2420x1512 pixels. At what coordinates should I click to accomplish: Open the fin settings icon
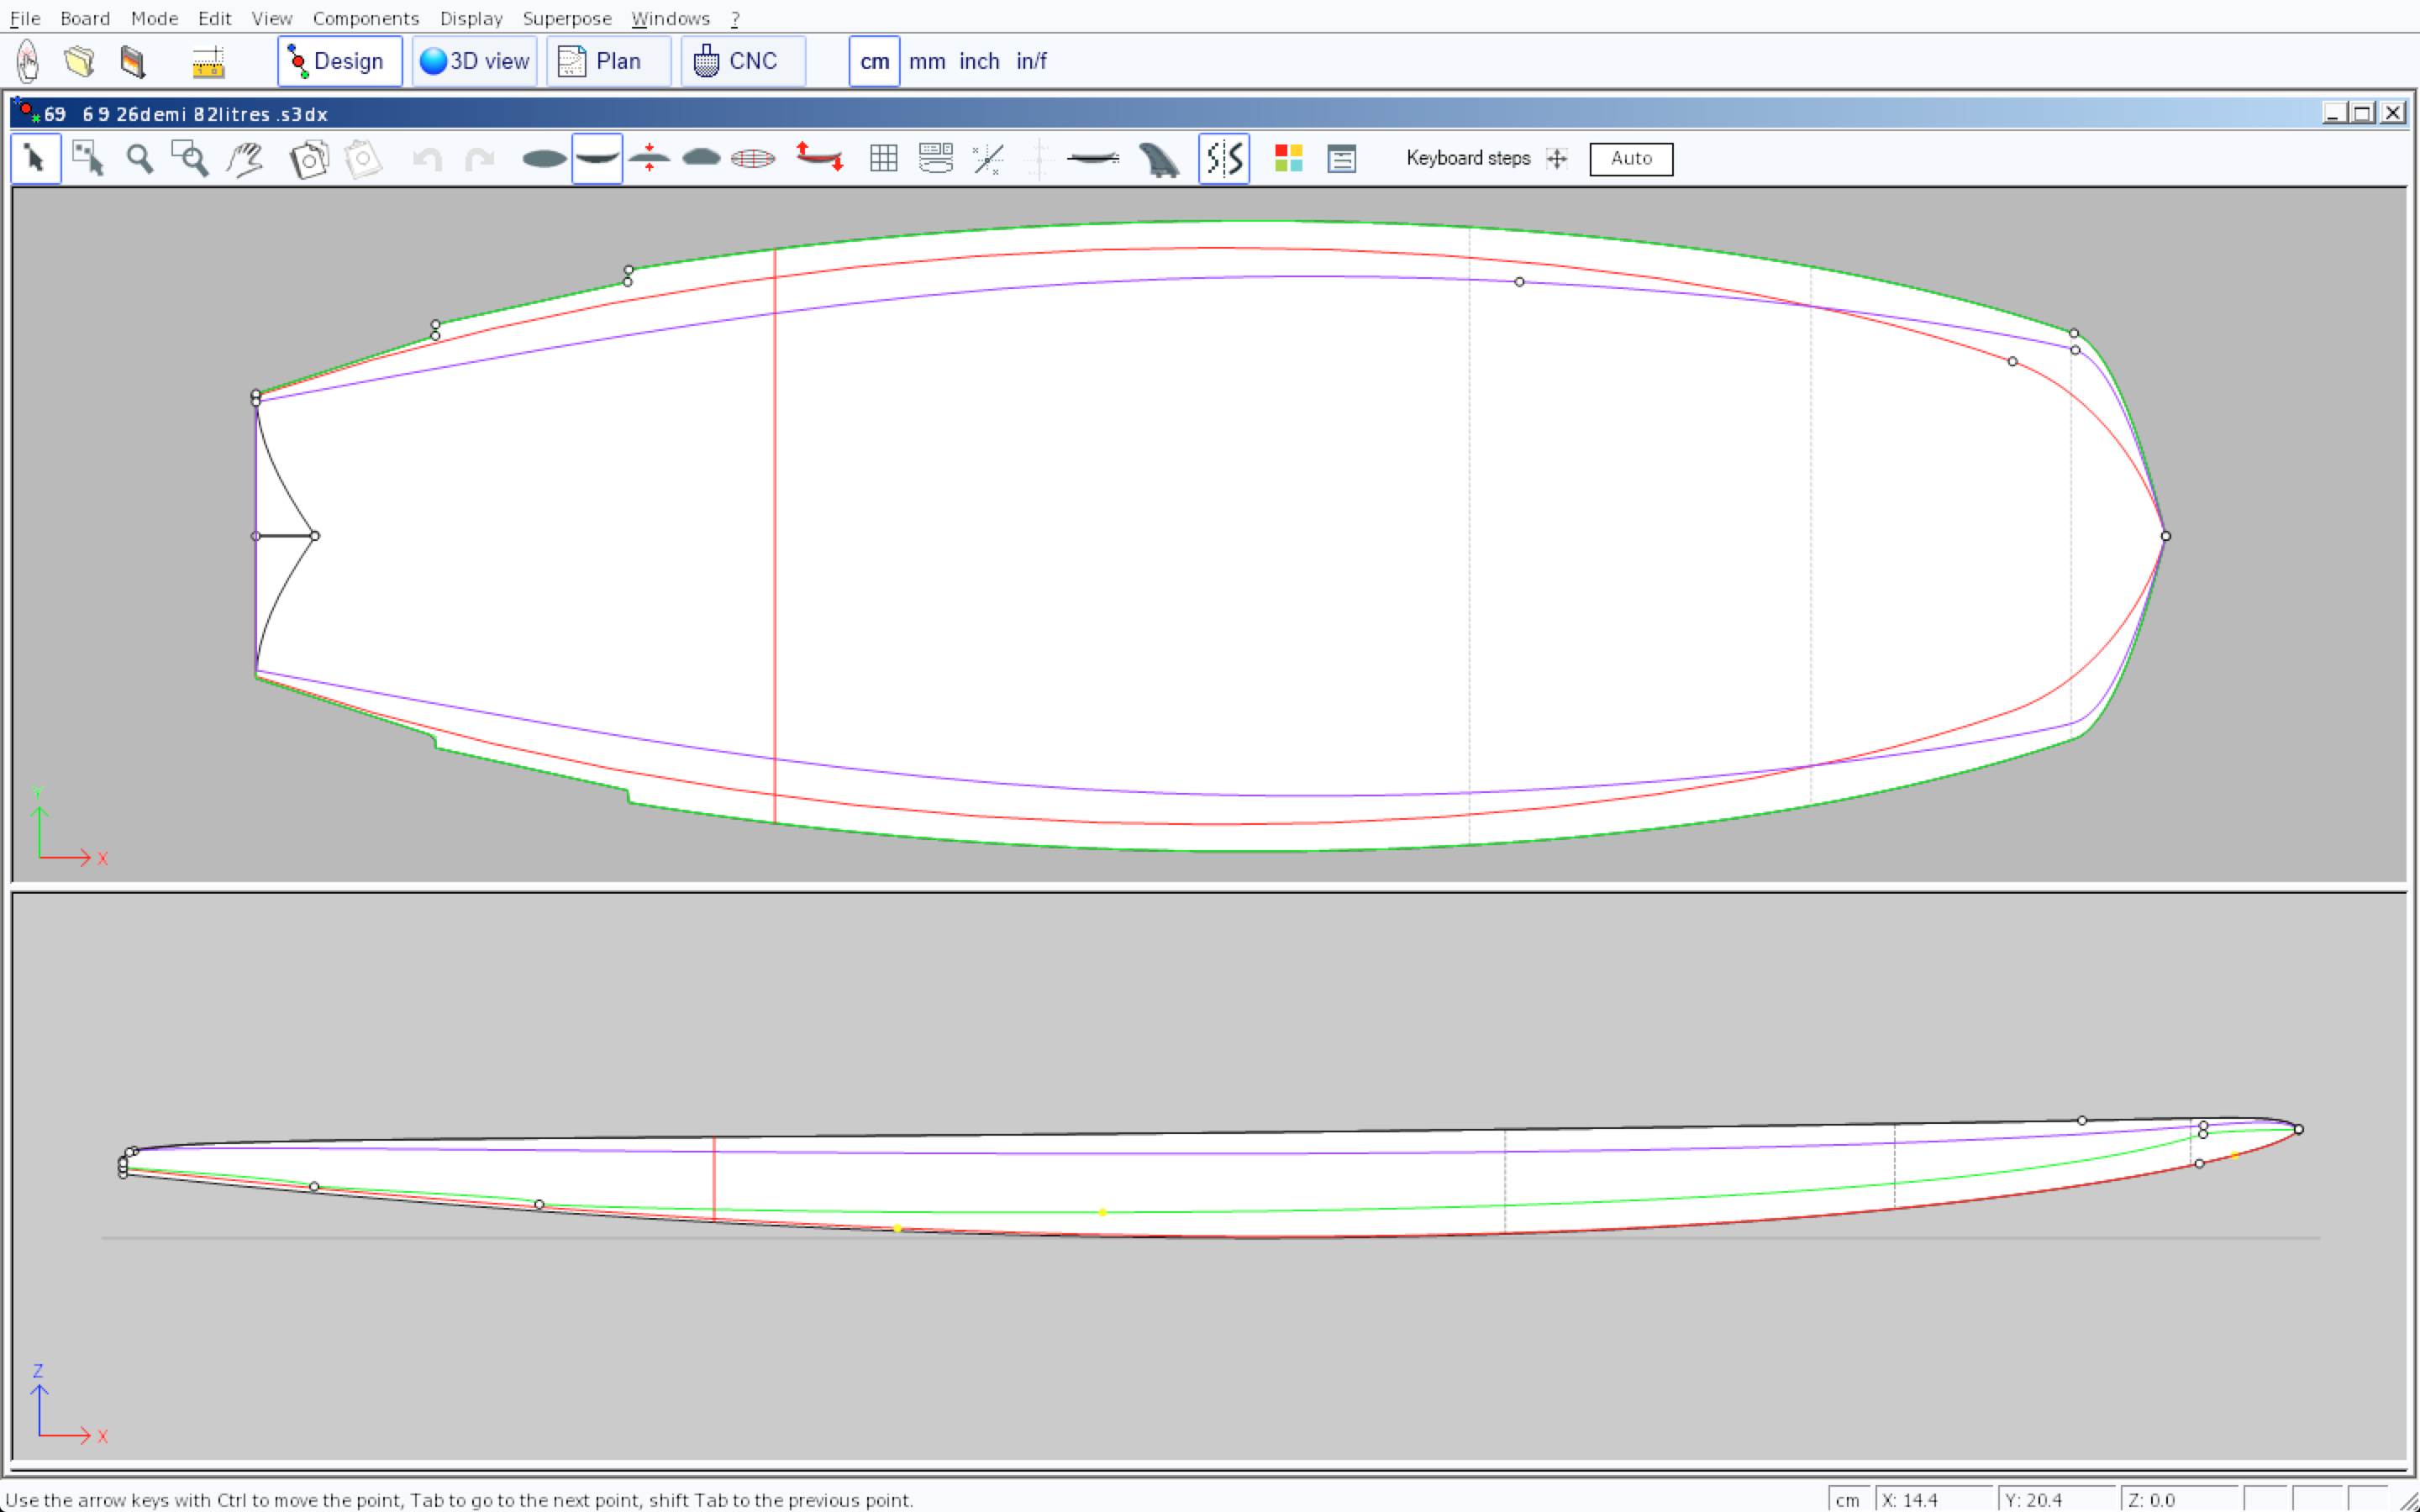tap(1159, 159)
